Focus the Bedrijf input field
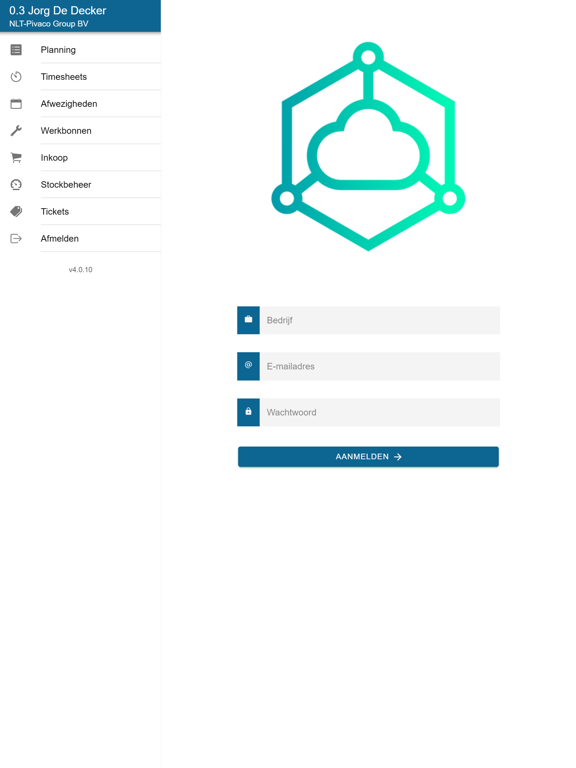576x768 pixels. point(380,320)
